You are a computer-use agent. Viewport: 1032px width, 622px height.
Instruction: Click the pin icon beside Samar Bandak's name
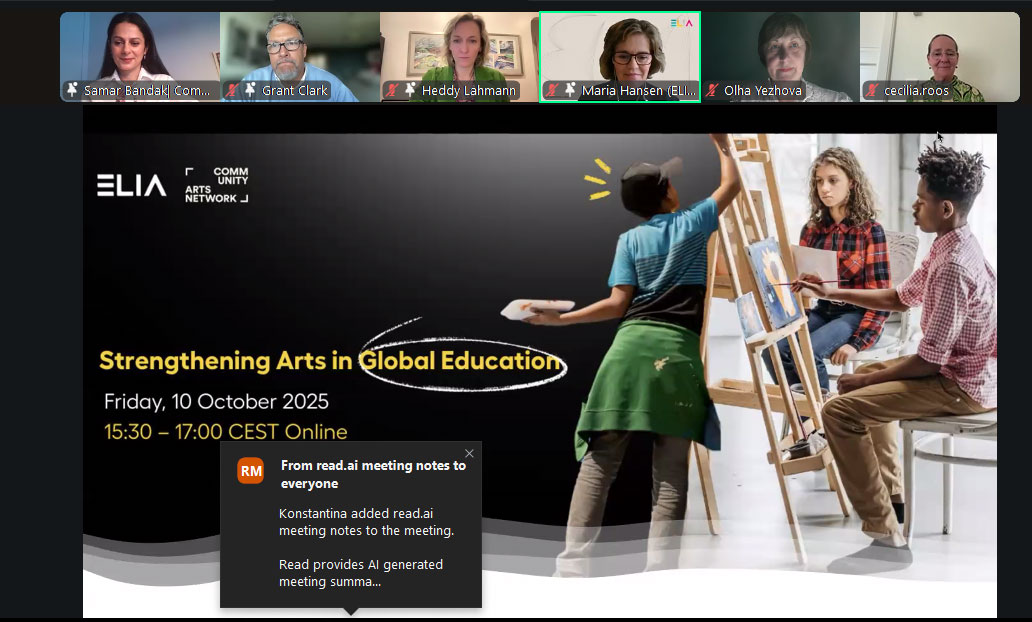point(72,91)
